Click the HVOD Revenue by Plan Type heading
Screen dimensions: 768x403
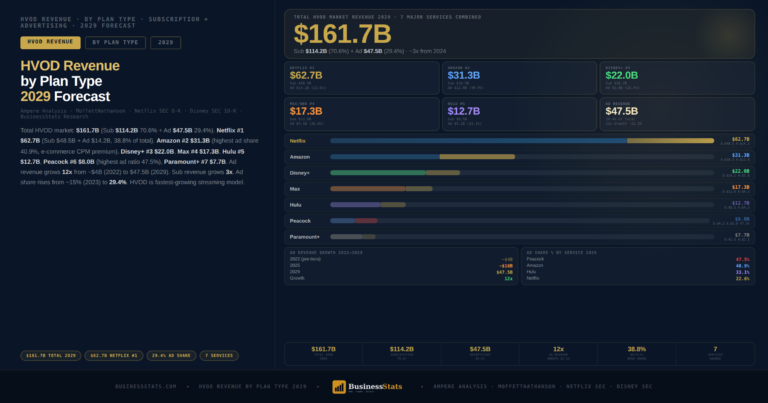coord(70,81)
